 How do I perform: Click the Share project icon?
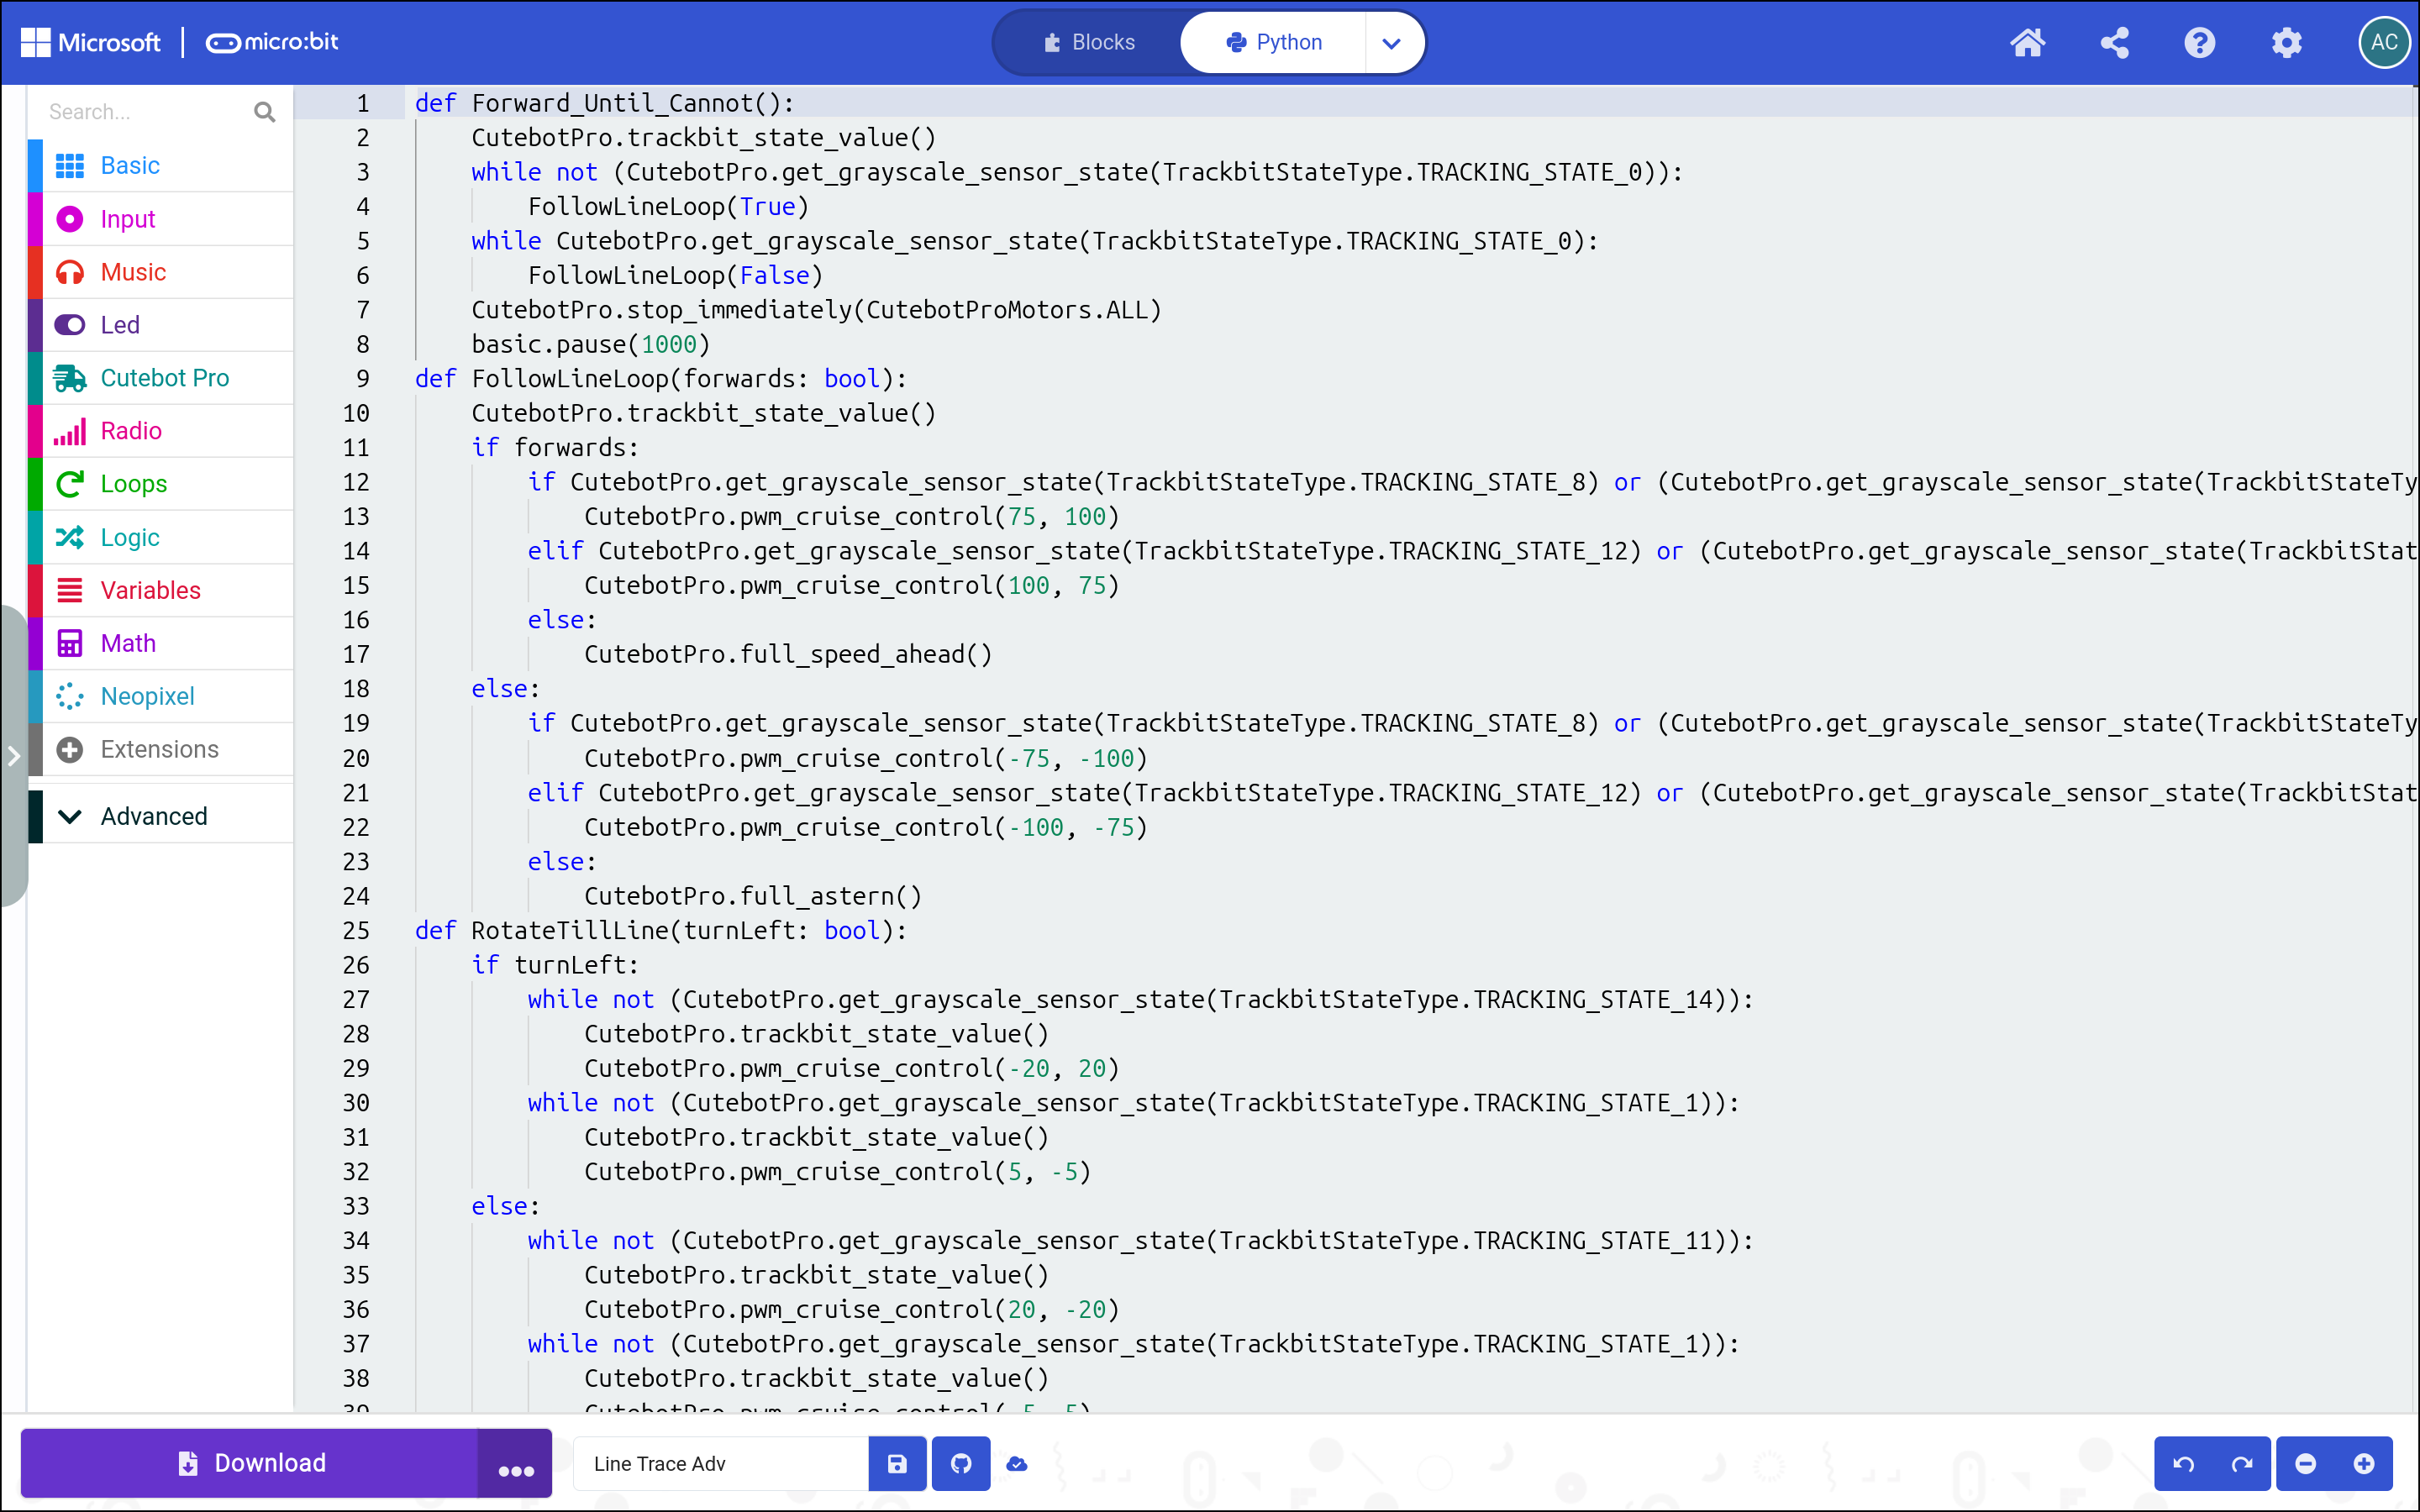(x=2114, y=42)
